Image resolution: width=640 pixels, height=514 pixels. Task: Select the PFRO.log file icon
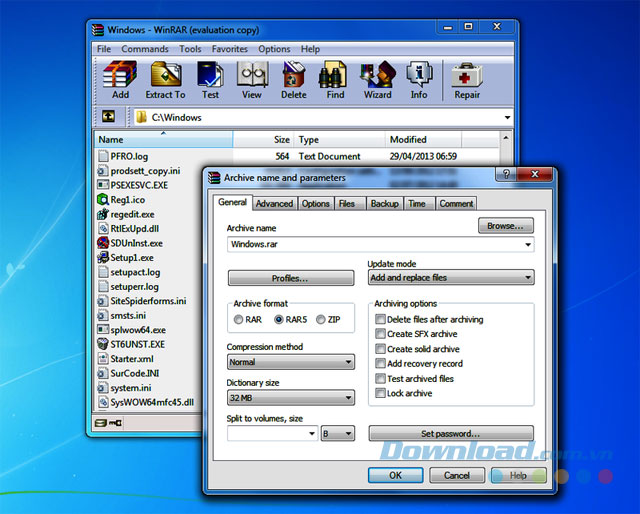pos(103,156)
